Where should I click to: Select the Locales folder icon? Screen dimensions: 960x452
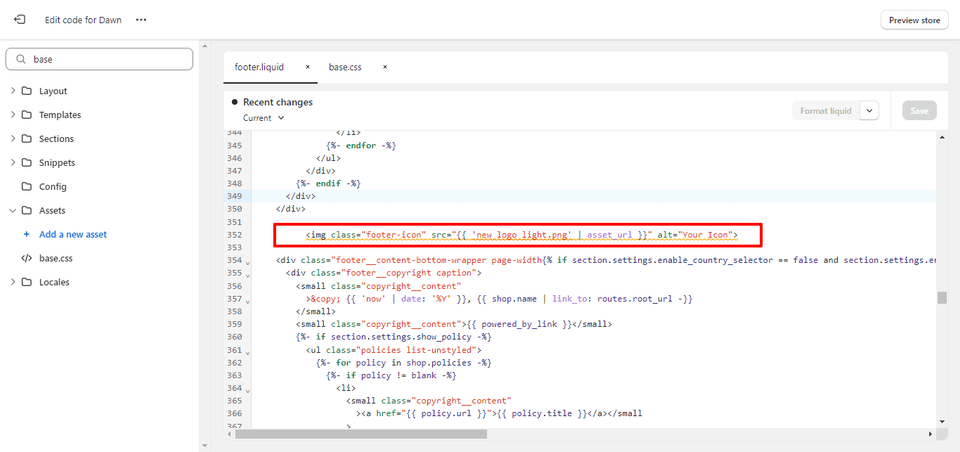(x=26, y=282)
